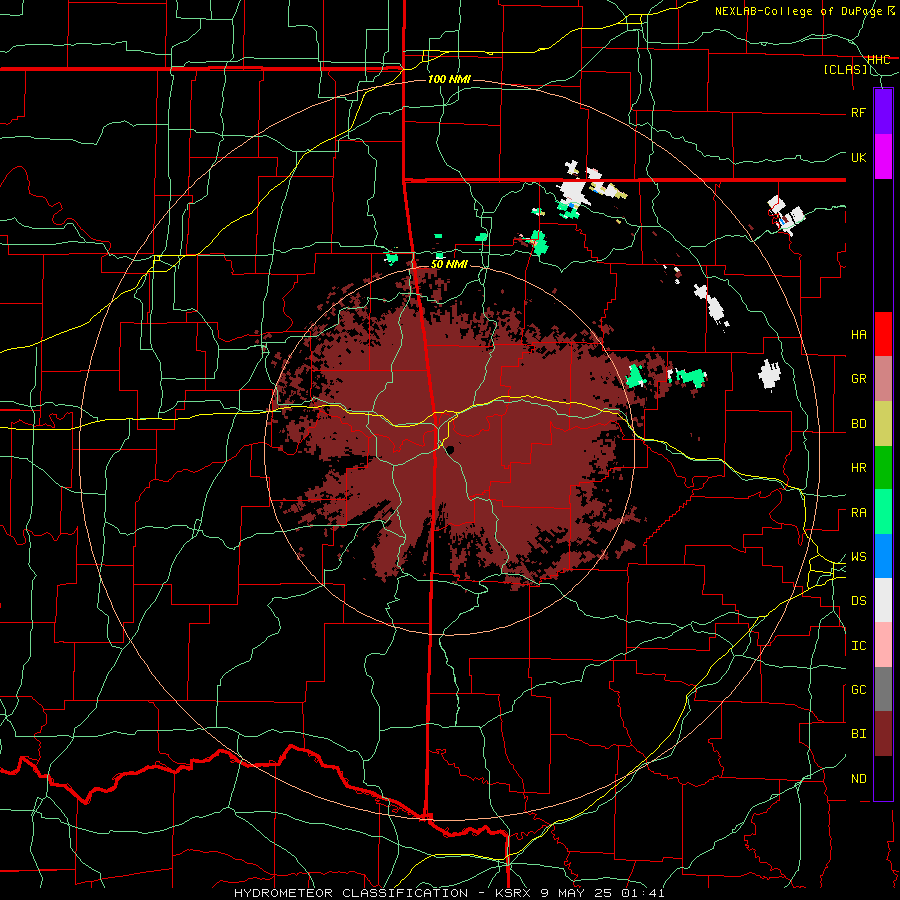Click the HA legend label
Viewport: 900px width, 900px height.
[x=858, y=335]
